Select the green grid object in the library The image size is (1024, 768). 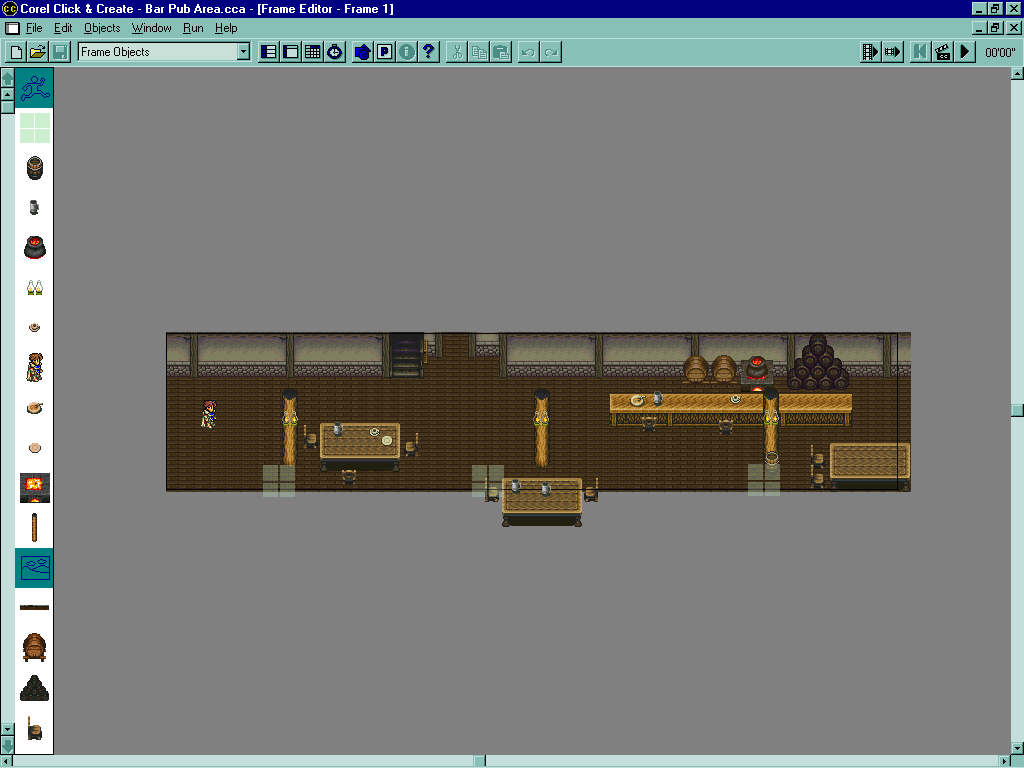click(x=35, y=128)
